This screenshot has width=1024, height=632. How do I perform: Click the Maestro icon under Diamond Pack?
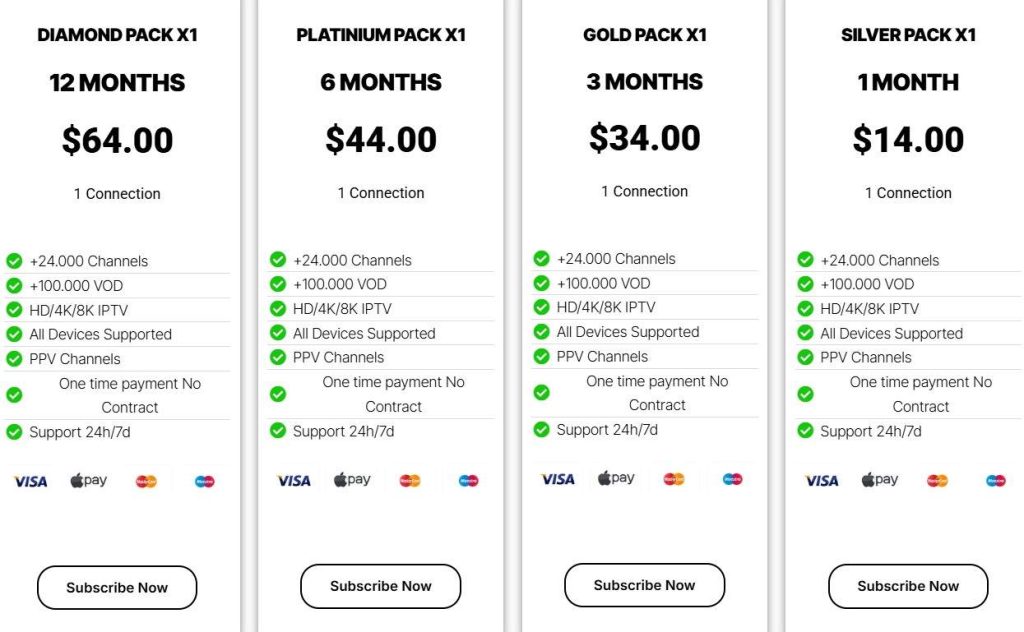click(x=204, y=481)
